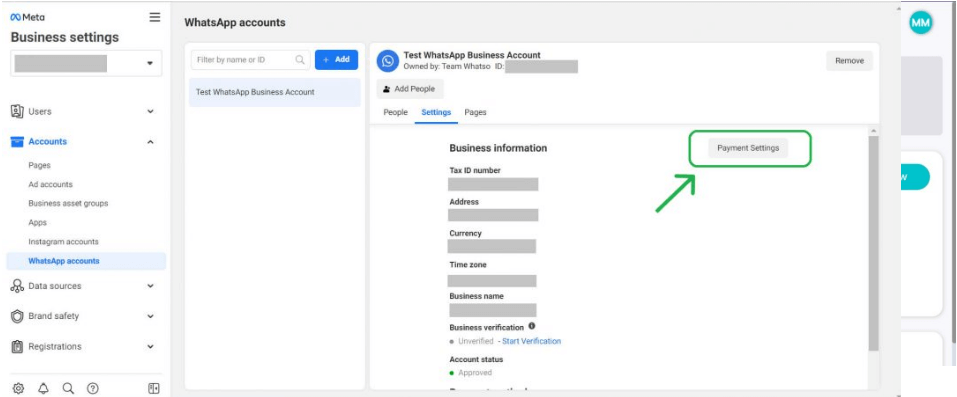Click the WhatsApp account logo icon
Screen dimensions: 957x397
(388, 61)
